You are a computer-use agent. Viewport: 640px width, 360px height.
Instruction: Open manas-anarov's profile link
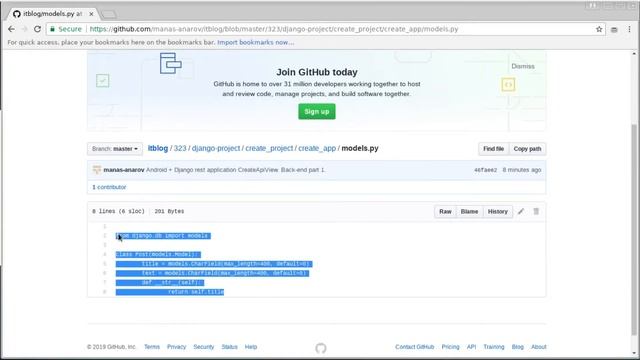pyautogui.click(x=124, y=170)
